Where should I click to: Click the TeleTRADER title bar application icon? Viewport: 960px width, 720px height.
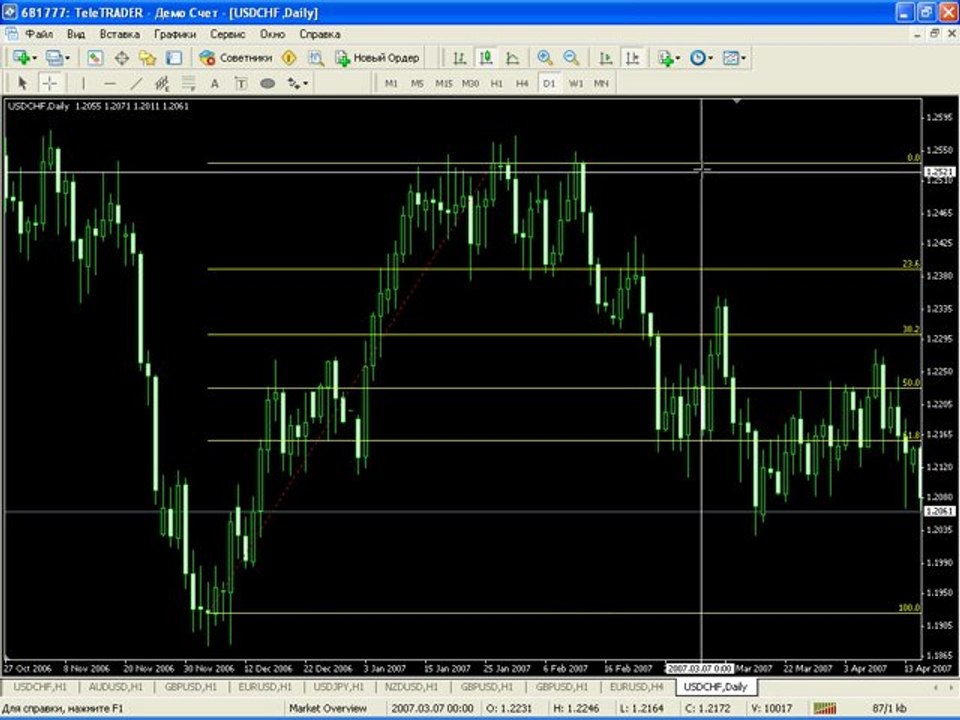click(9, 12)
